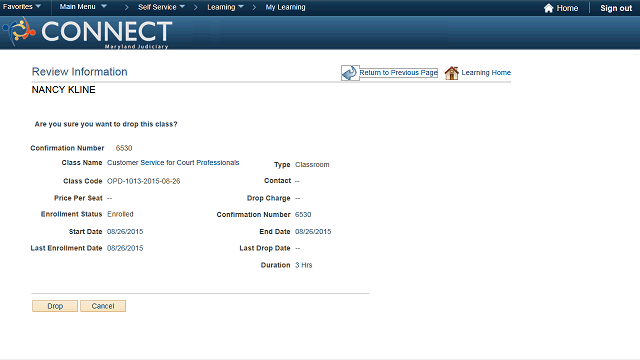Image resolution: width=640 pixels, height=360 pixels.
Task: Open the Main Menu dropdown
Action: tap(83, 7)
